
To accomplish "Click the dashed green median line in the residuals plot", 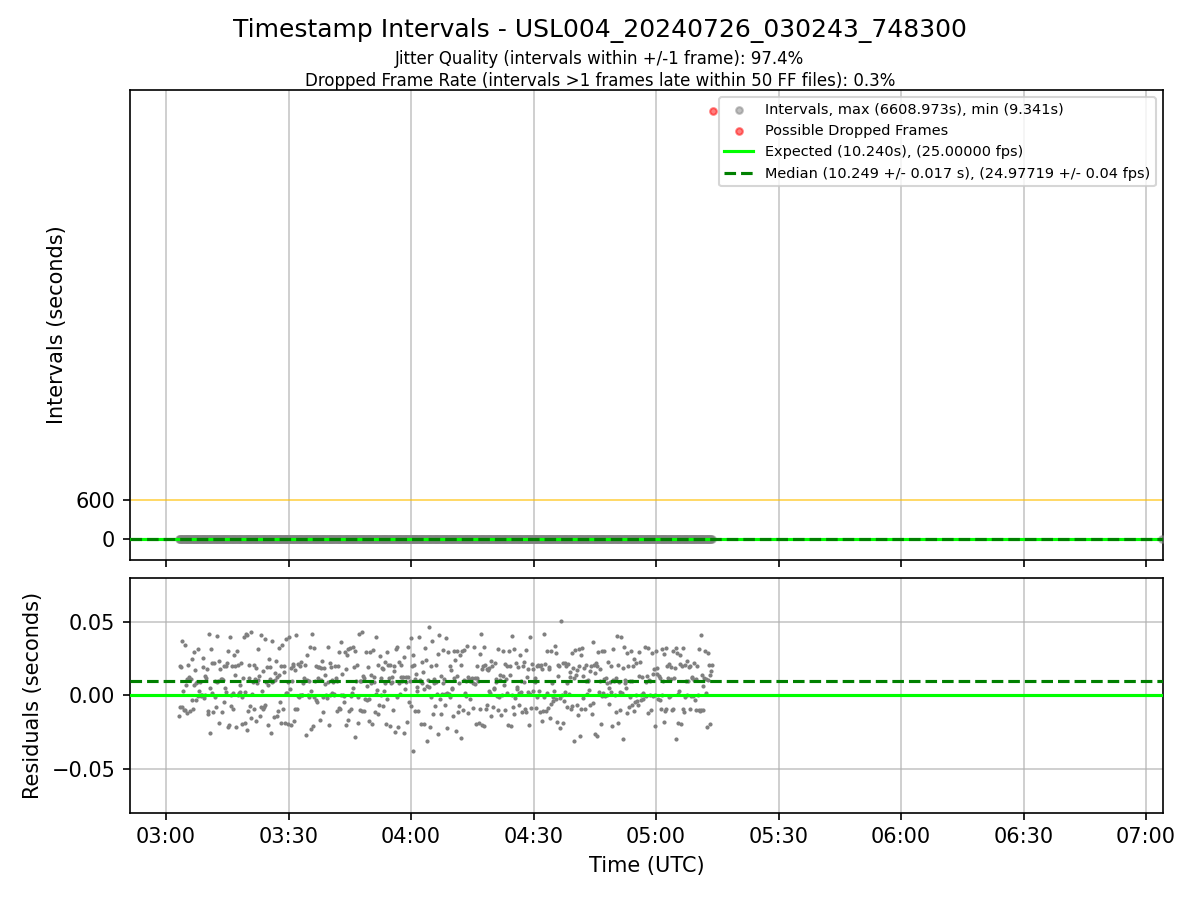I will [x=646, y=682].
